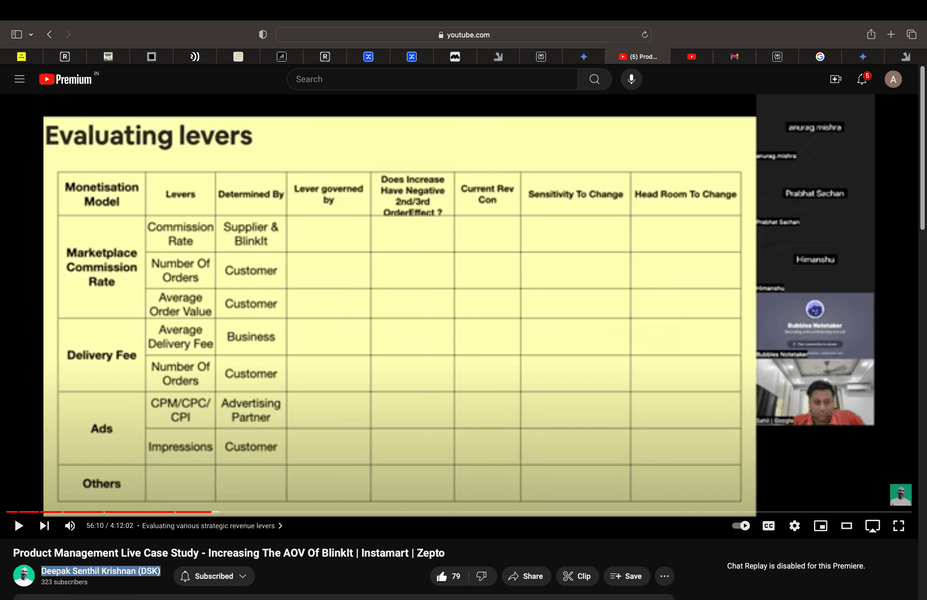Start voice search with microphone icon
The image size is (927, 600).
[x=631, y=79]
